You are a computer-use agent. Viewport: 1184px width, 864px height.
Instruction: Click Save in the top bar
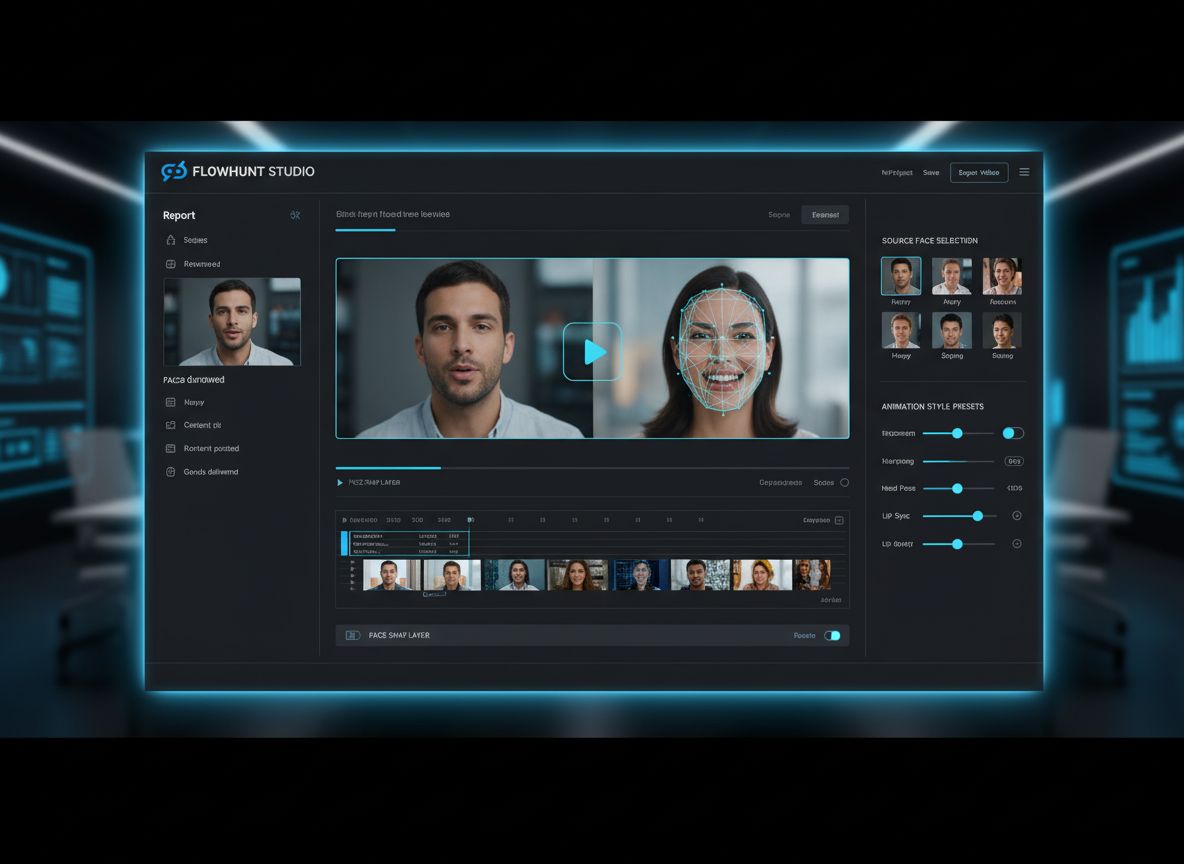pos(931,172)
